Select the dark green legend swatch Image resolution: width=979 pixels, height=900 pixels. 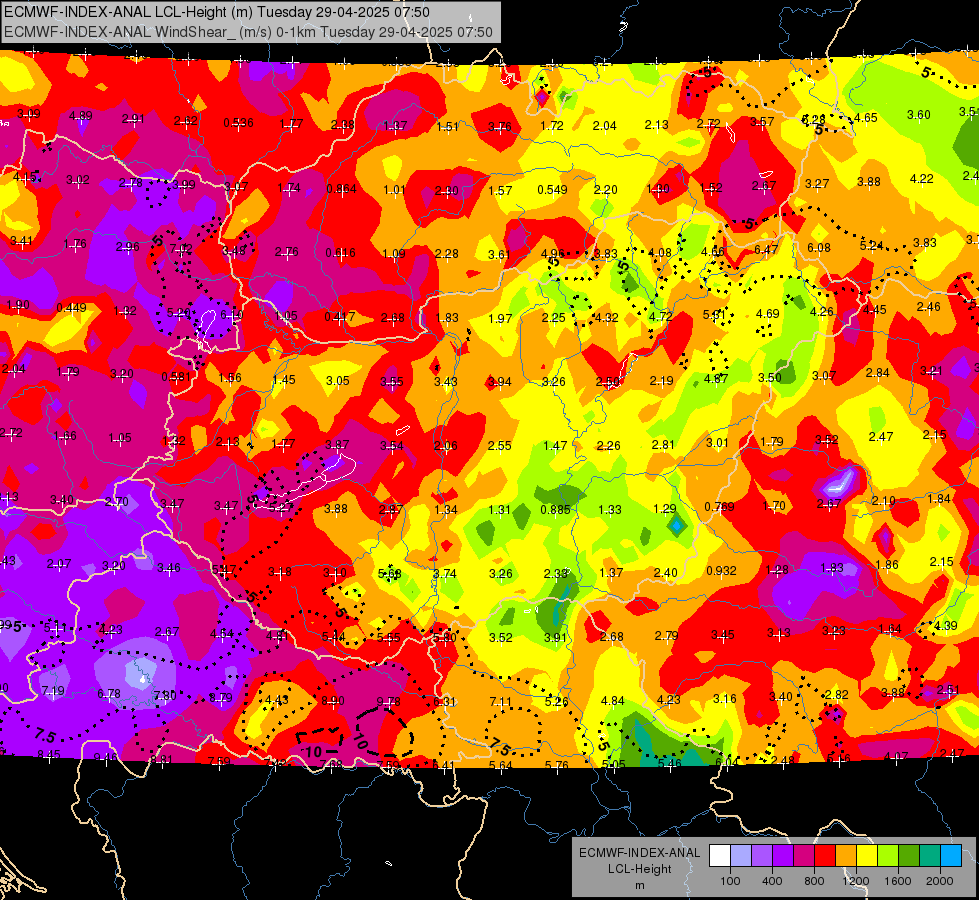point(908,856)
